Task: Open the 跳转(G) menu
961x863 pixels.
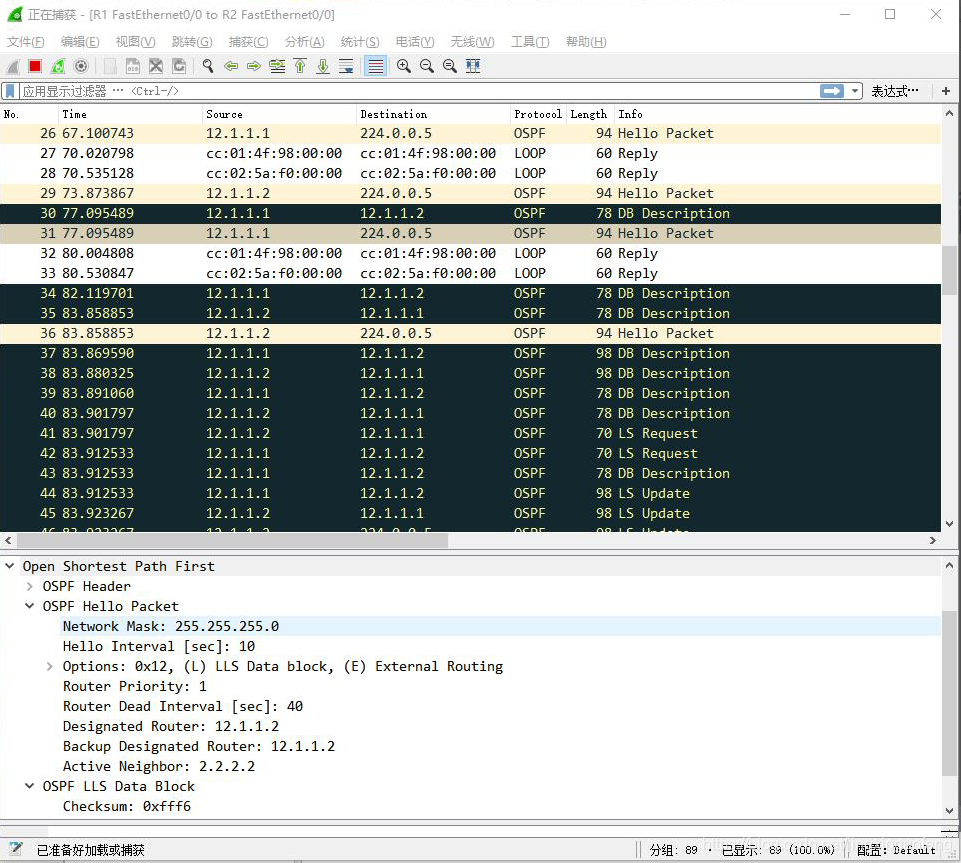Action: (192, 42)
